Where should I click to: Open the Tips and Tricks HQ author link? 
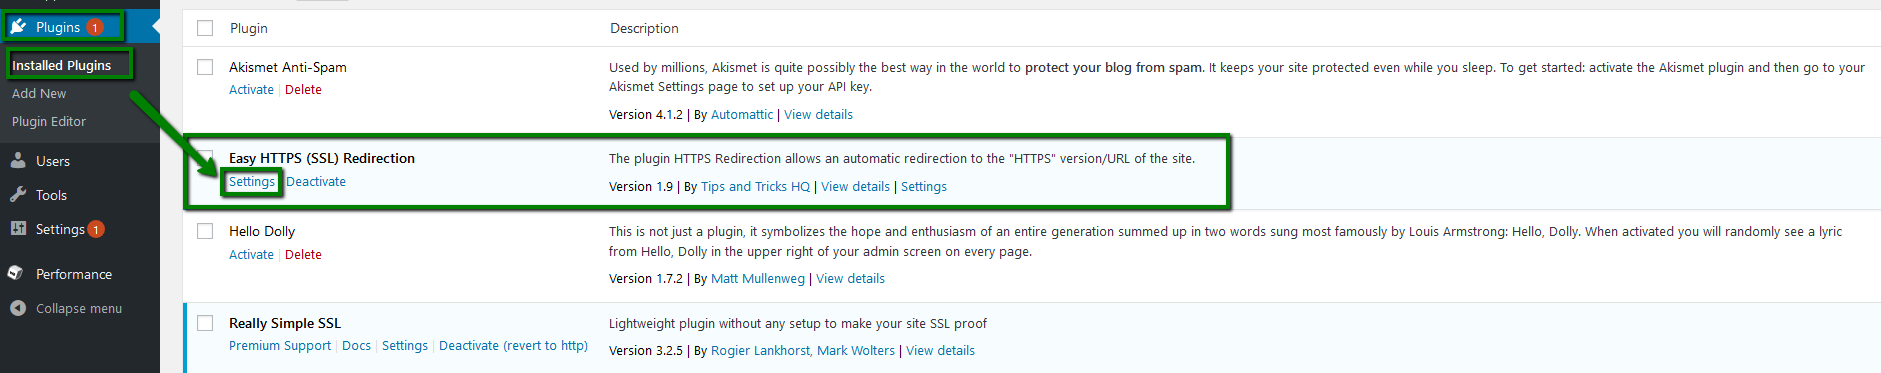(755, 186)
